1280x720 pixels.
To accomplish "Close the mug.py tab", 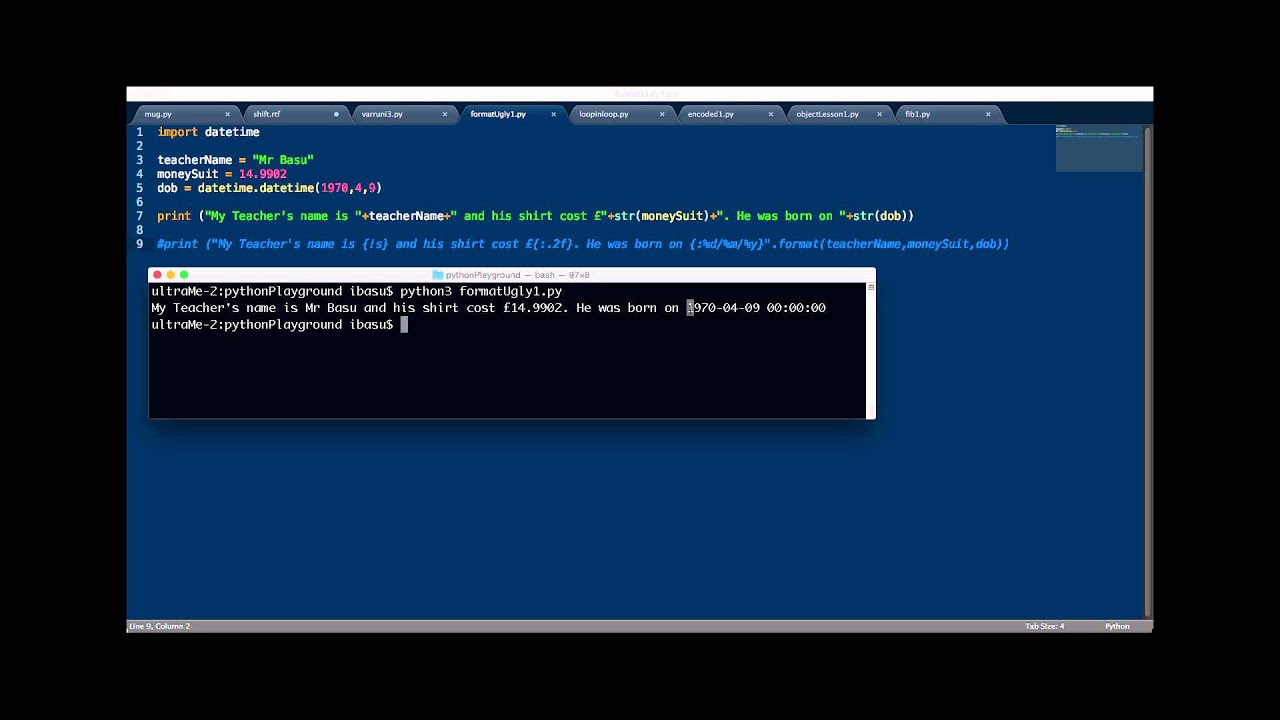I will point(228,114).
